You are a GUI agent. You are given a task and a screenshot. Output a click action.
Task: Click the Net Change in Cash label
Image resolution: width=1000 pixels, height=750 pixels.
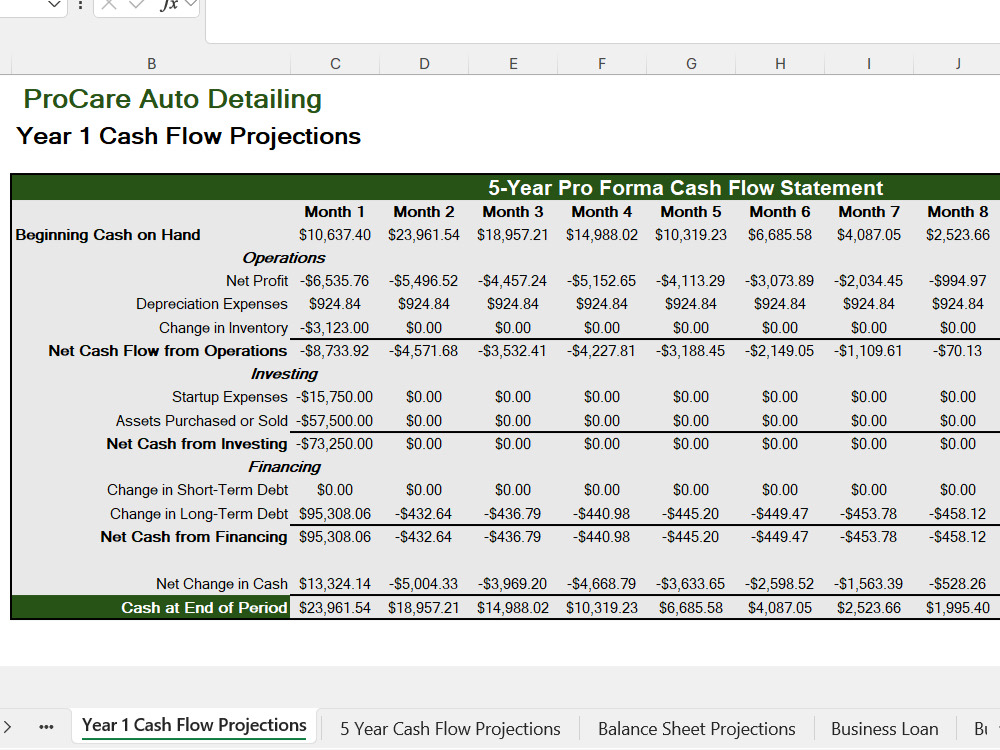[x=222, y=584]
